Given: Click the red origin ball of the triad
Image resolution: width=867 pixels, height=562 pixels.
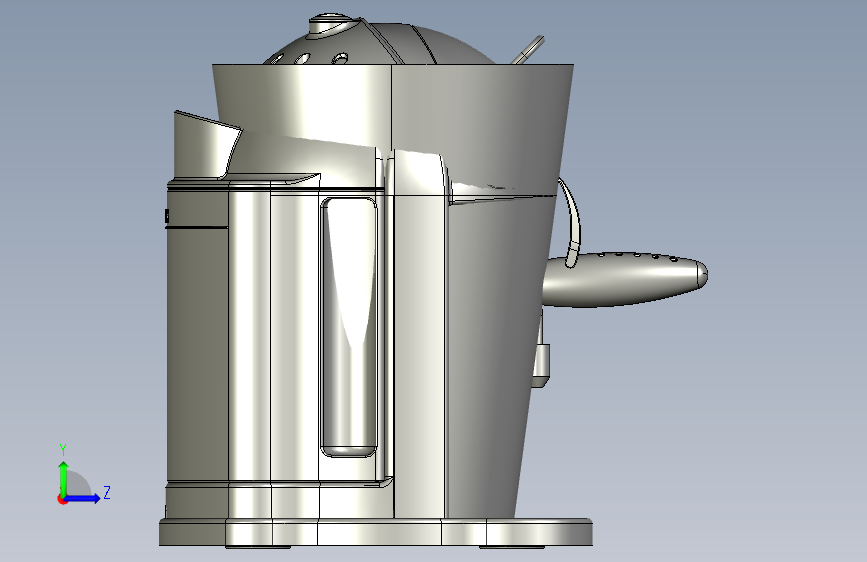Looking at the screenshot, I should pos(62,499).
